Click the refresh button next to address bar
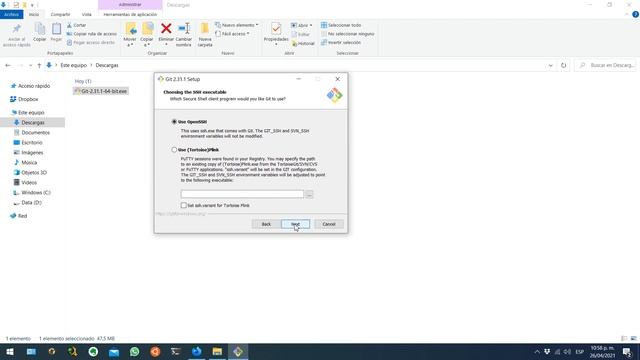Screen dimensions: 640x360 (x=564, y=65)
